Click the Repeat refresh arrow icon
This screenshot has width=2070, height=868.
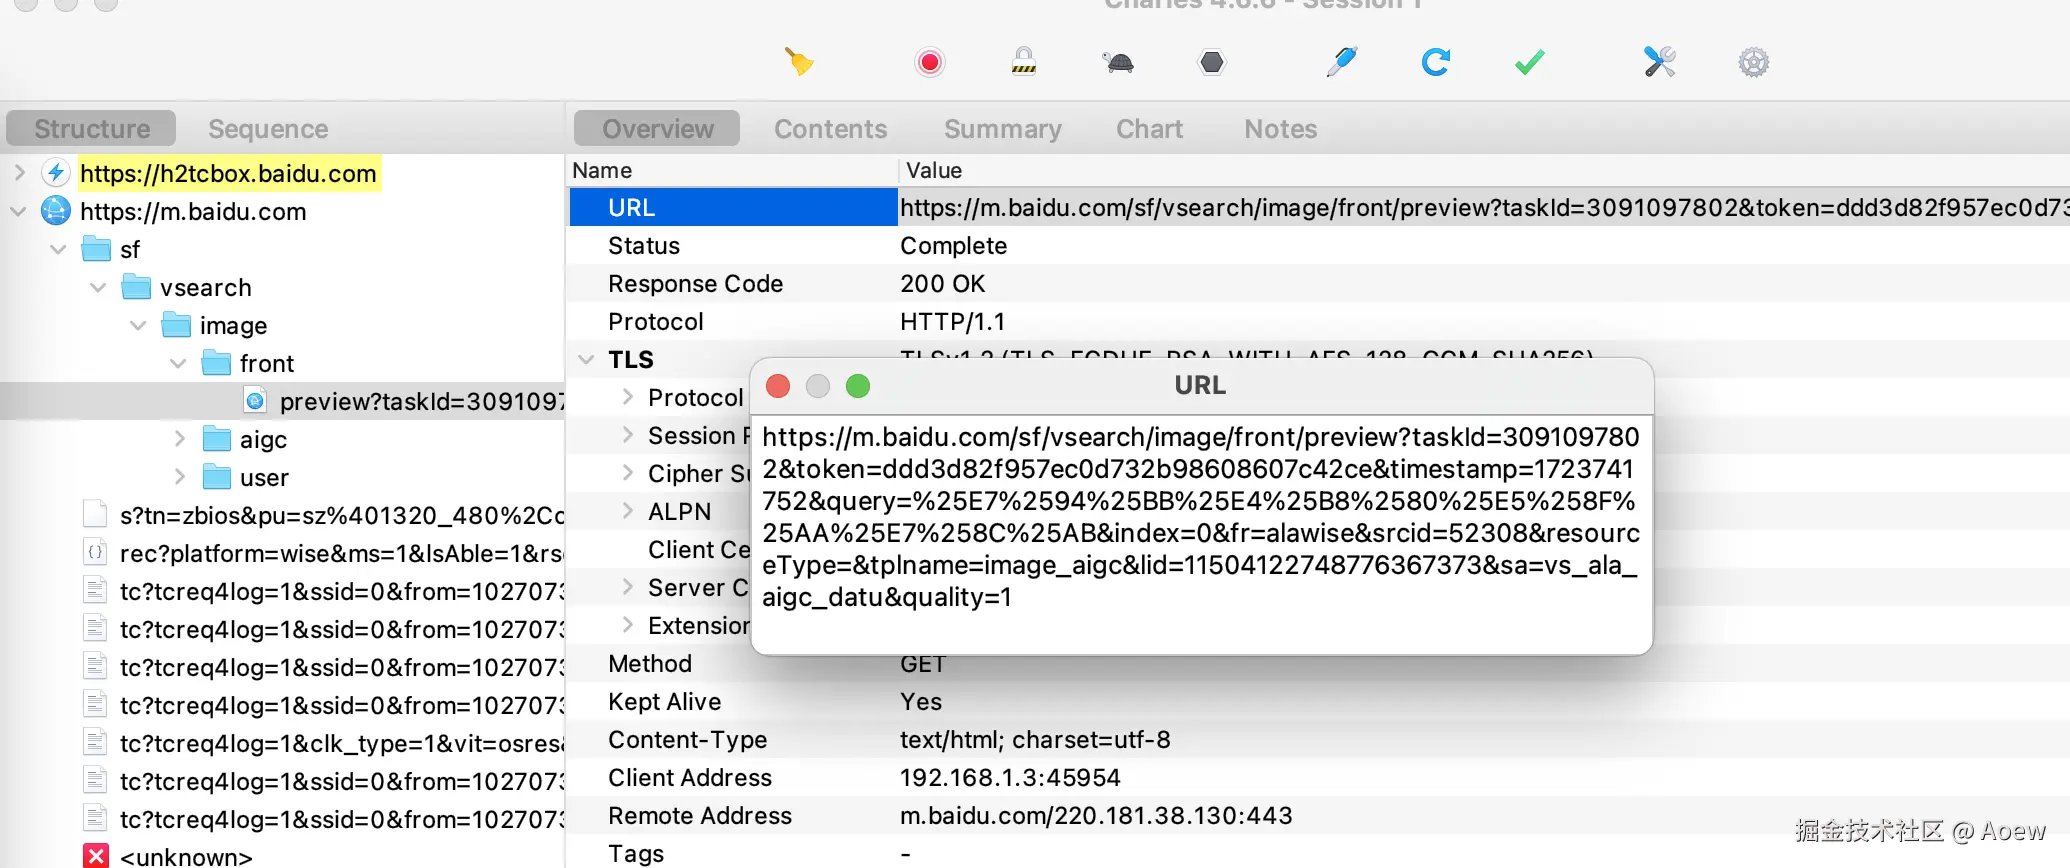click(1436, 62)
